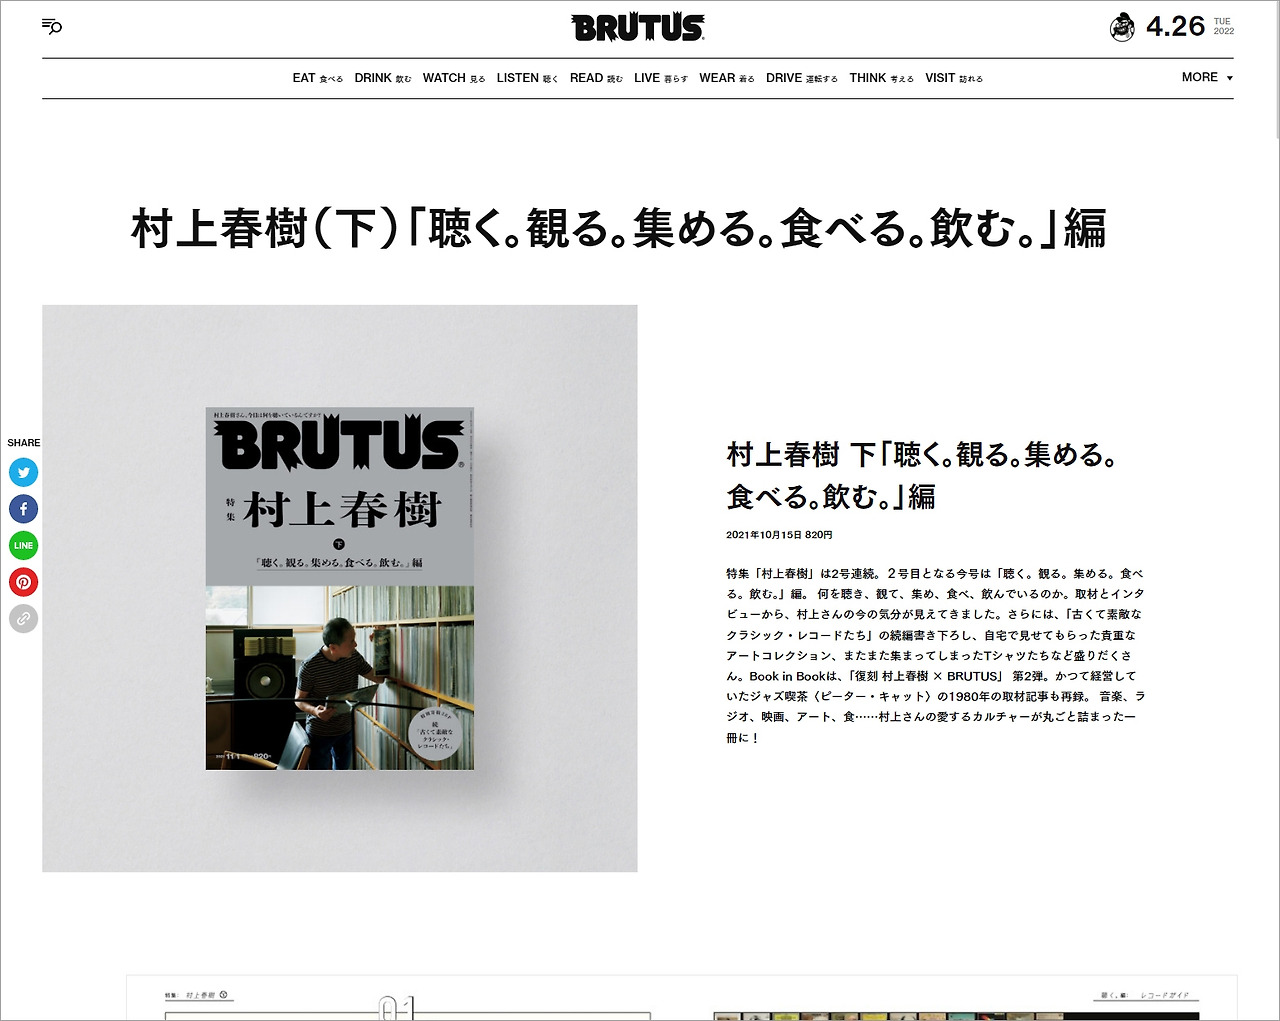Open the WATCH 見る category
This screenshot has width=1280, height=1021.
[454, 78]
